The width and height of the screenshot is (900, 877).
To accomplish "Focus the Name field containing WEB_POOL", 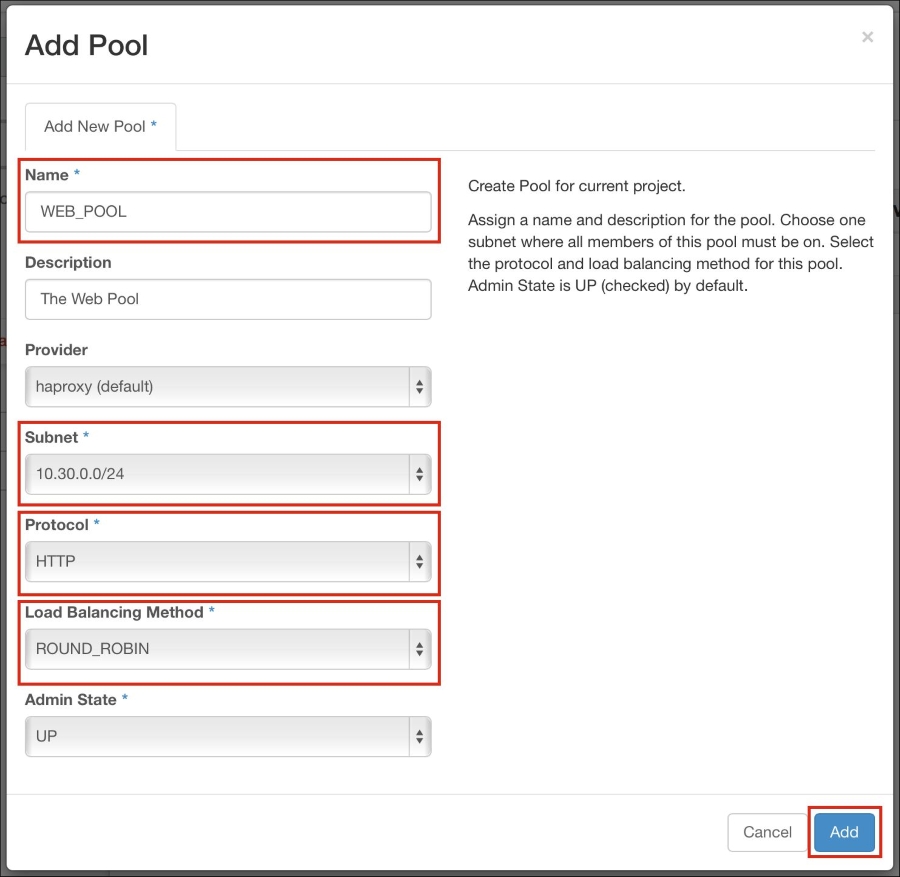I will click(x=228, y=212).
